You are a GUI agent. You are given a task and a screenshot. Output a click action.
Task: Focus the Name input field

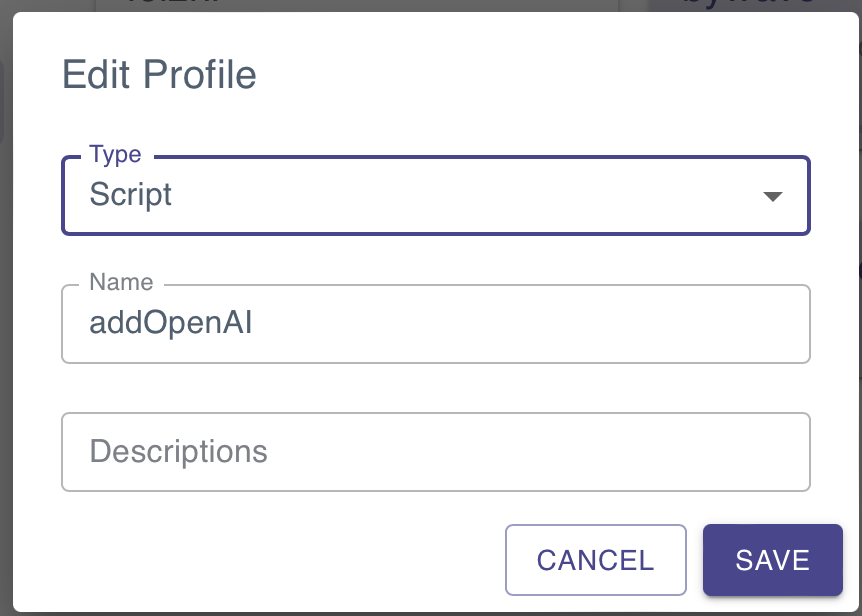point(435,324)
